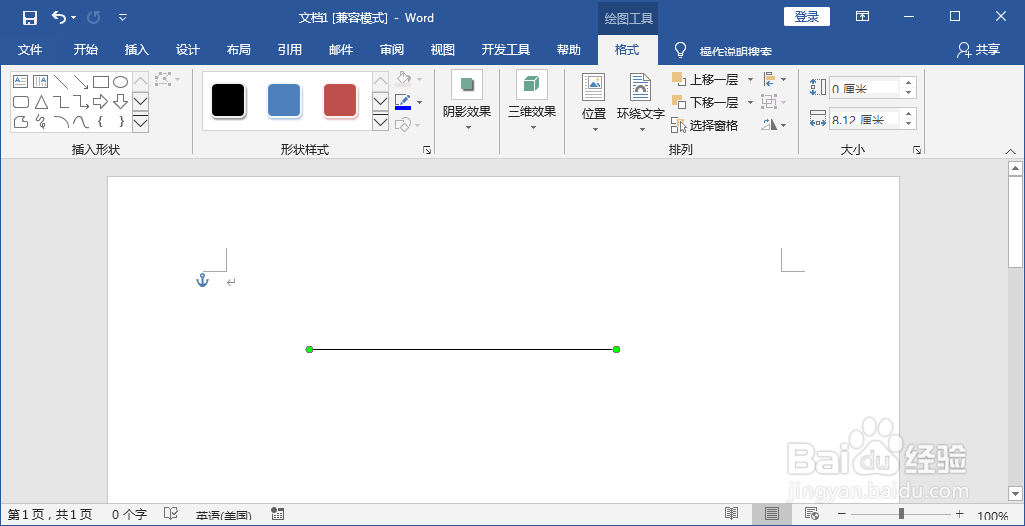Insert the right brace shape
Screen dimensions: 1025x526
click(x=120, y=122)
